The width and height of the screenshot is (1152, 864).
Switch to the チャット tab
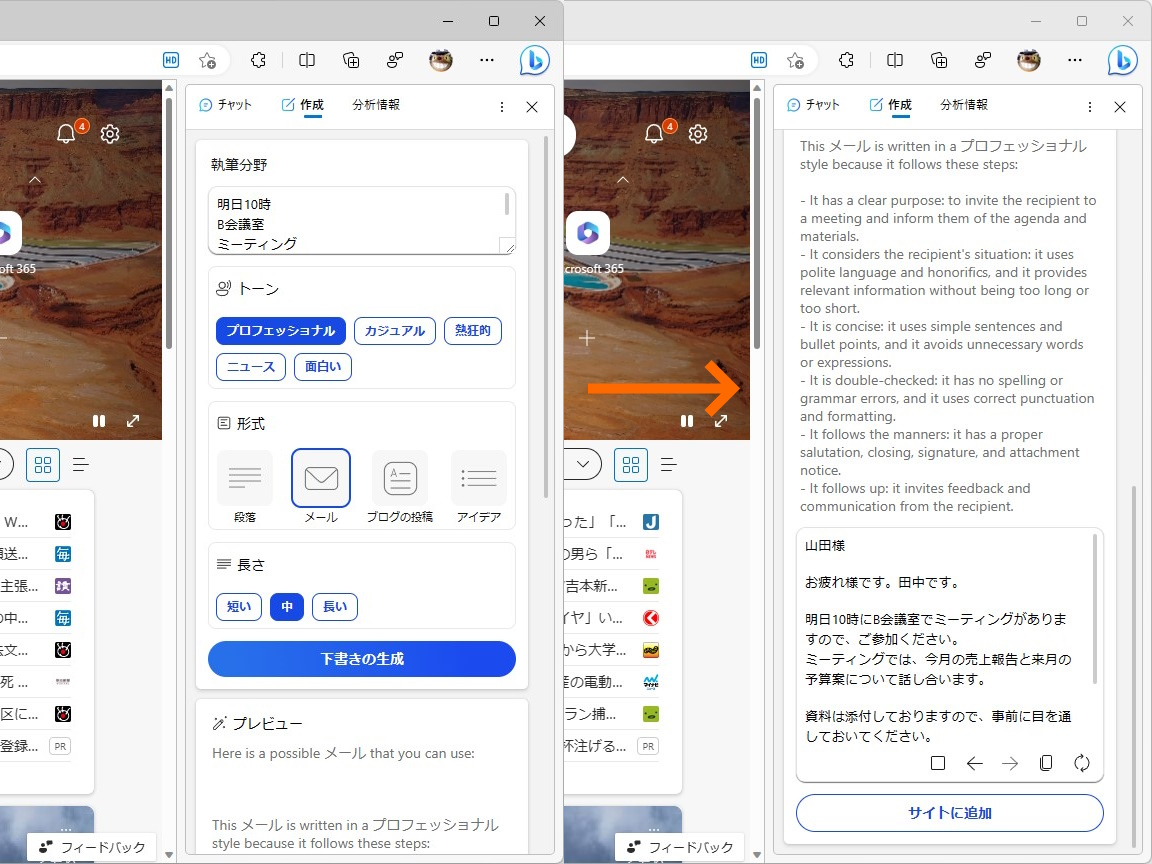point(227,104)
